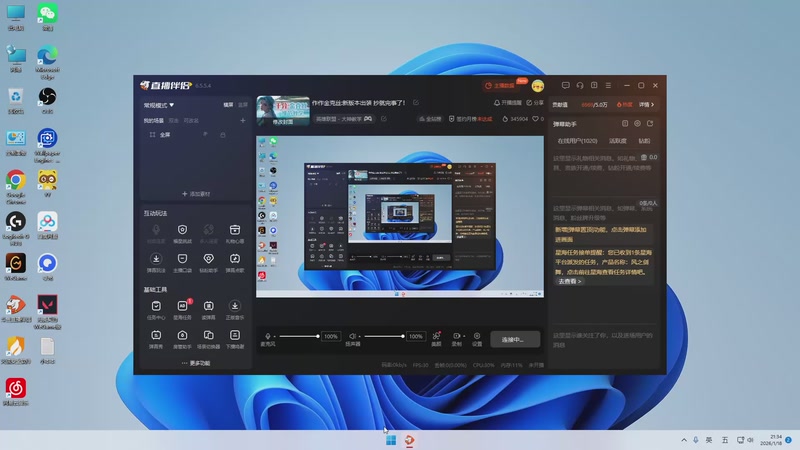Open the 主播口袋 interactive tool icon
800x450 pixels.
pyautogui.click(x=182, y=262)
